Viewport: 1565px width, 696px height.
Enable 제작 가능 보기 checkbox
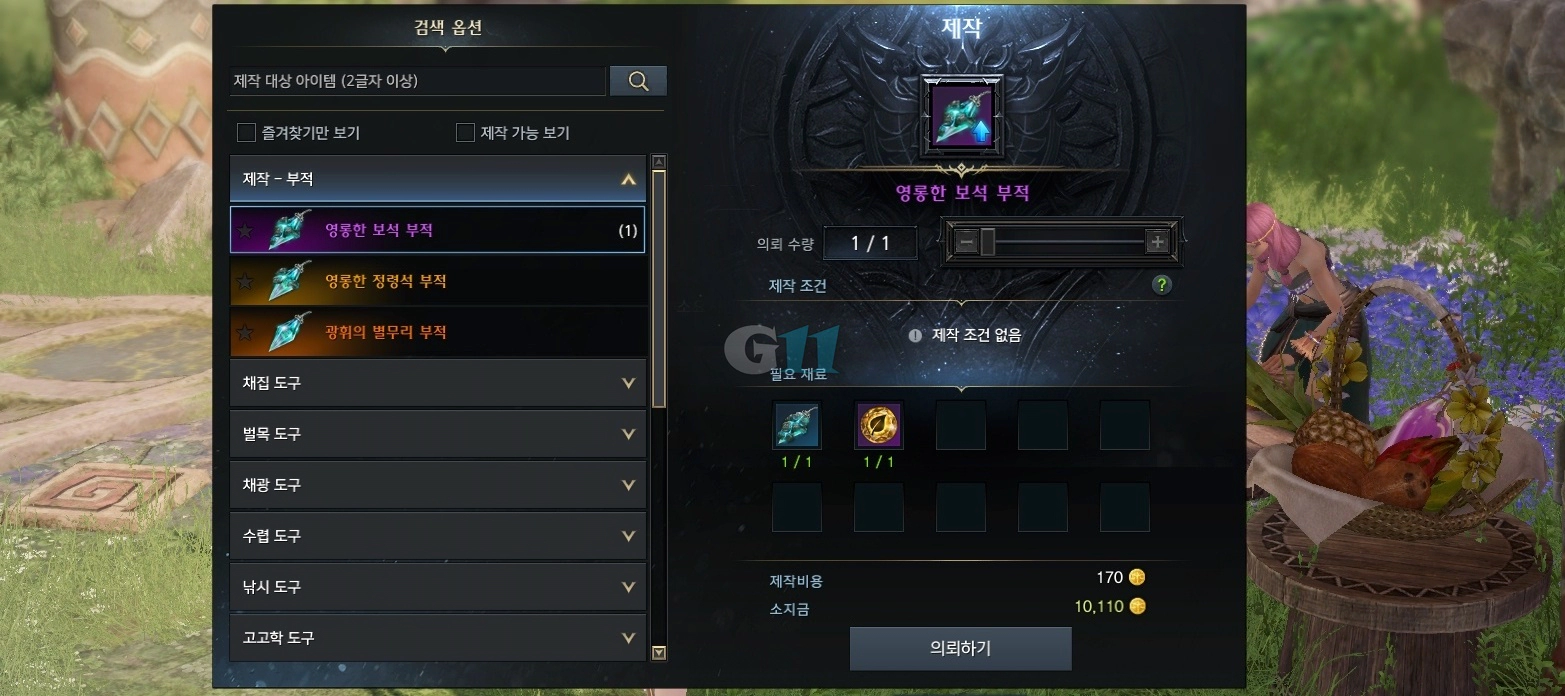pyautogui.click(x=465, y=132)
